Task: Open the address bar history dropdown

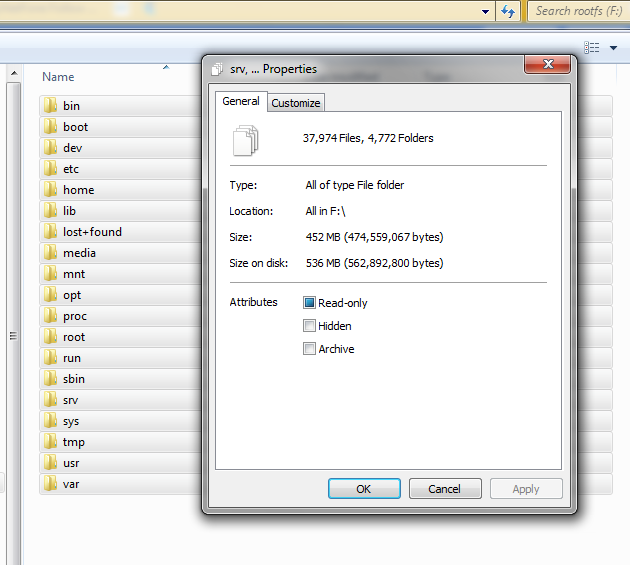Action: pyautogui.click(x=485, y=12)
